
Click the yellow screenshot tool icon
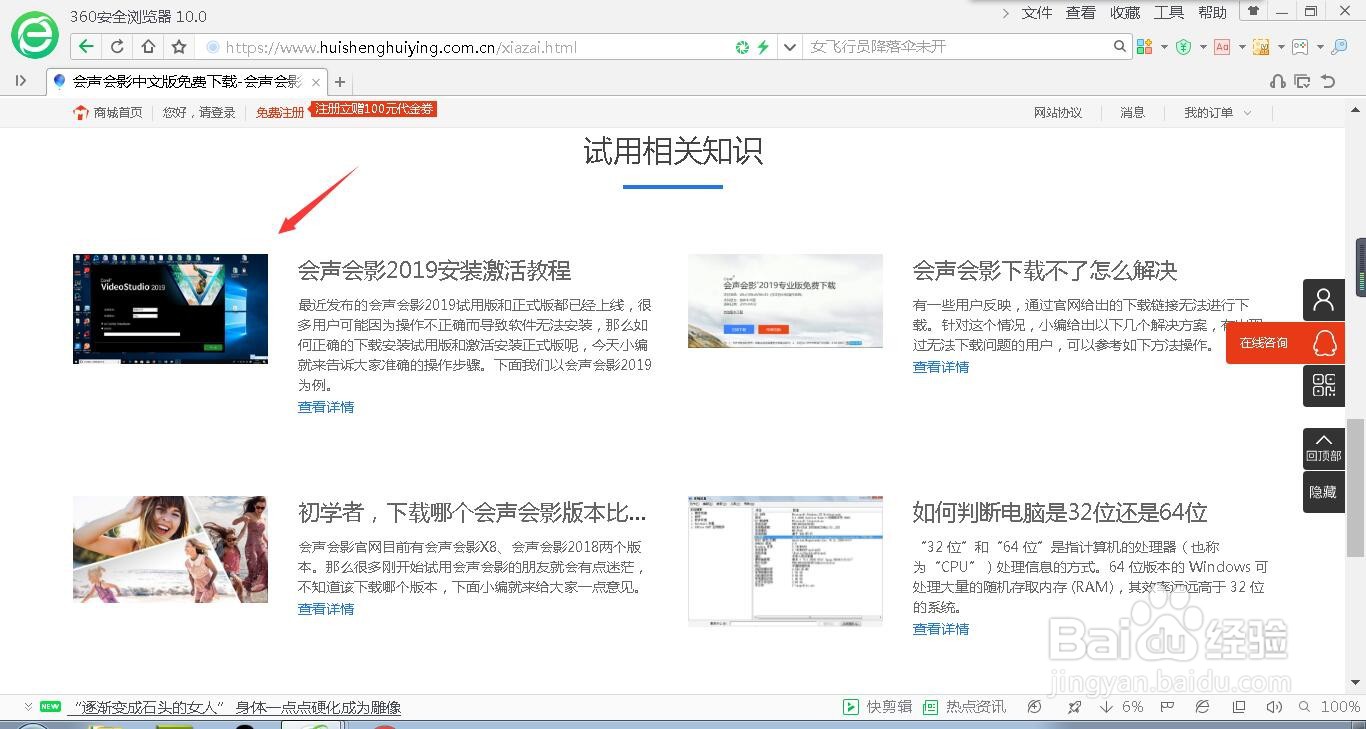tap(1261, 47)
